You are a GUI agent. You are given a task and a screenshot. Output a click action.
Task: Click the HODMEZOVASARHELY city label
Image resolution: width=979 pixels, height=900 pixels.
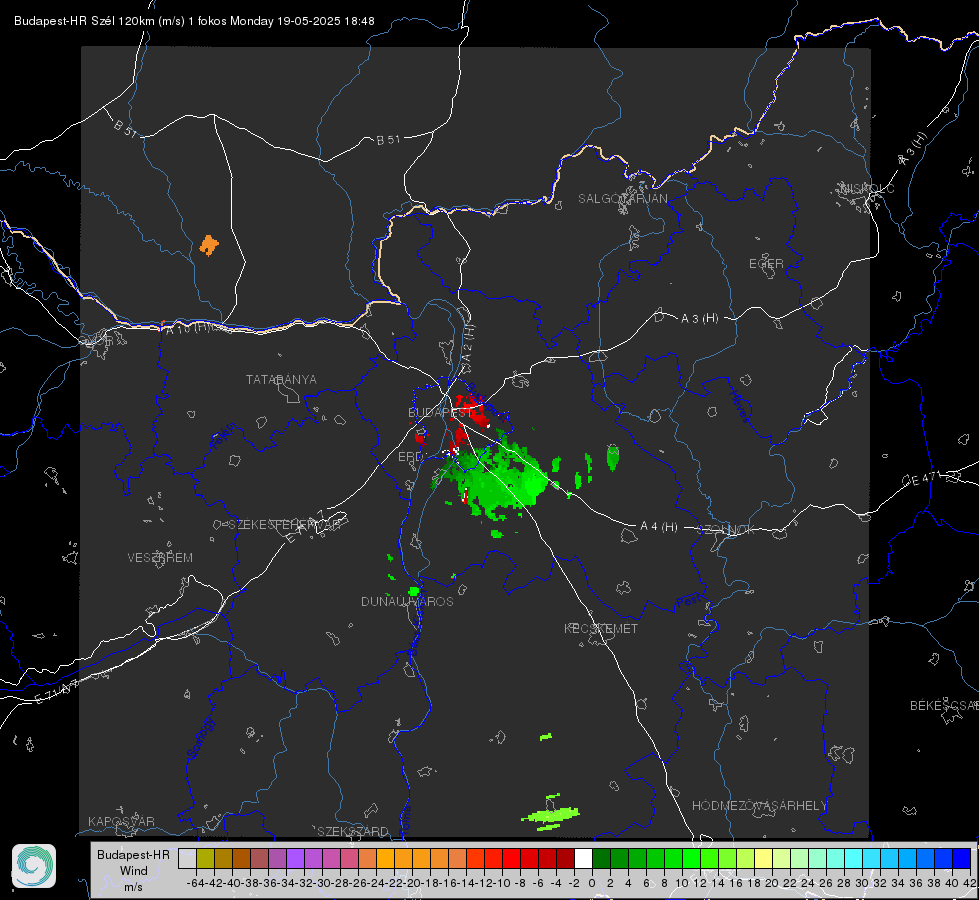(759, 806)
